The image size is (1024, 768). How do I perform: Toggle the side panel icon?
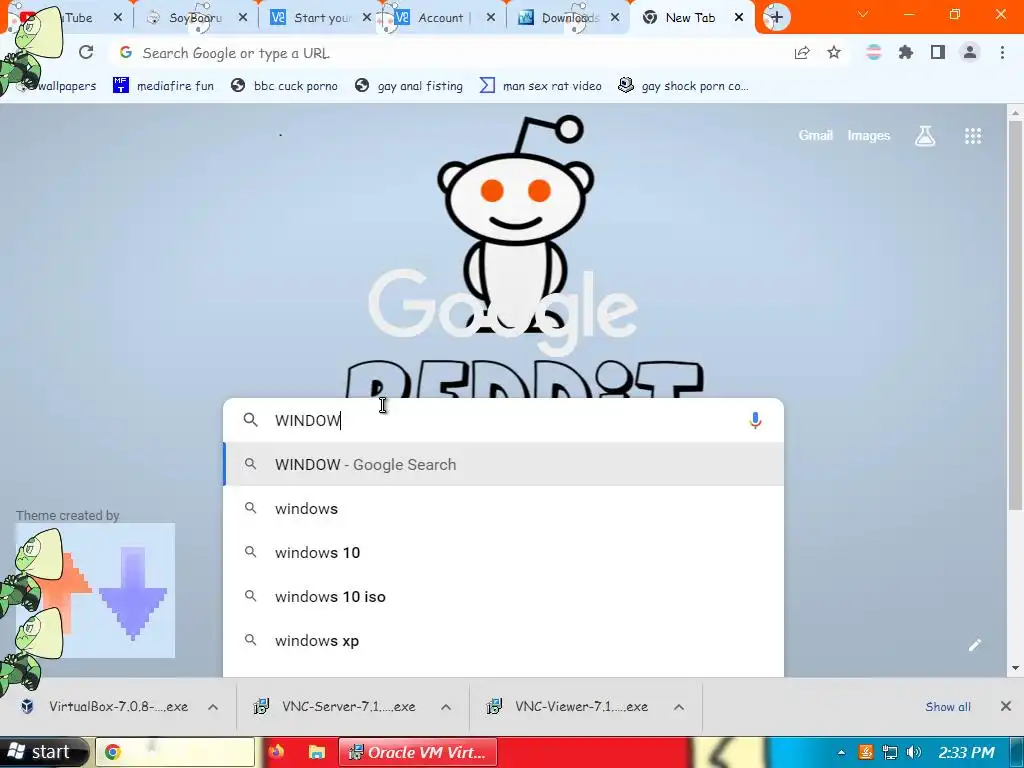[938, 52]
